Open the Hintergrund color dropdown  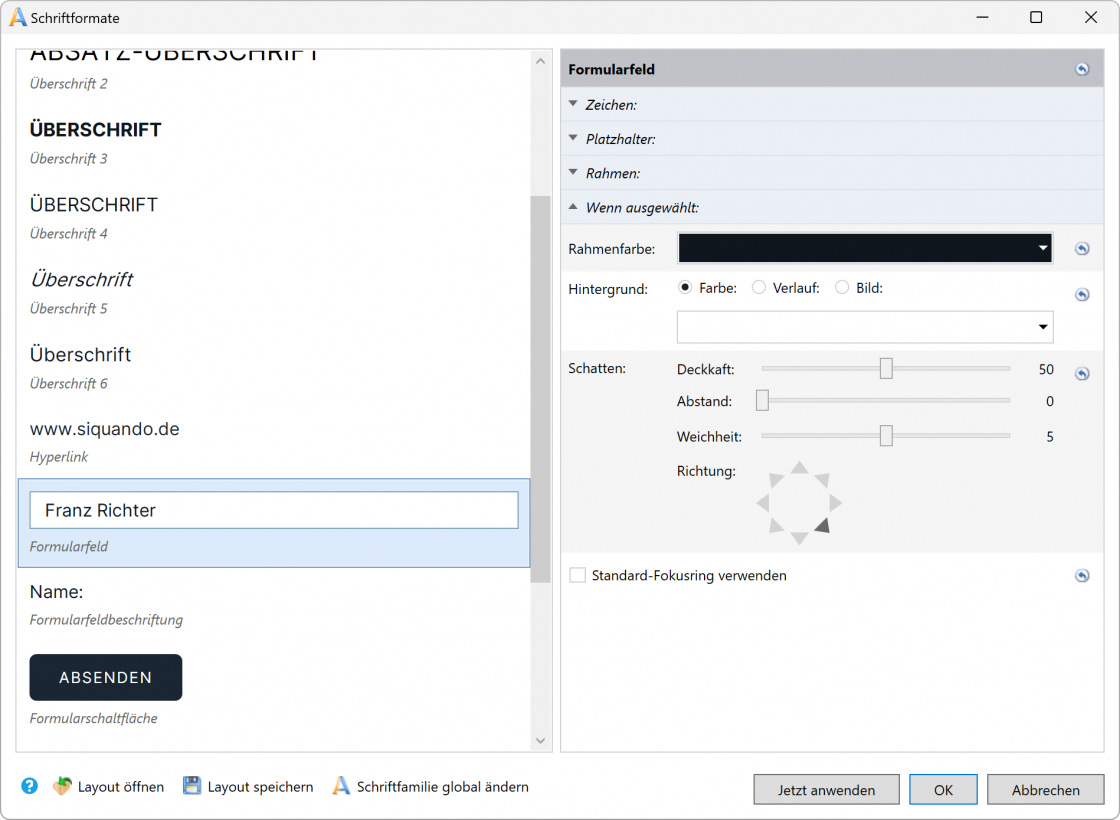[865, 327]
